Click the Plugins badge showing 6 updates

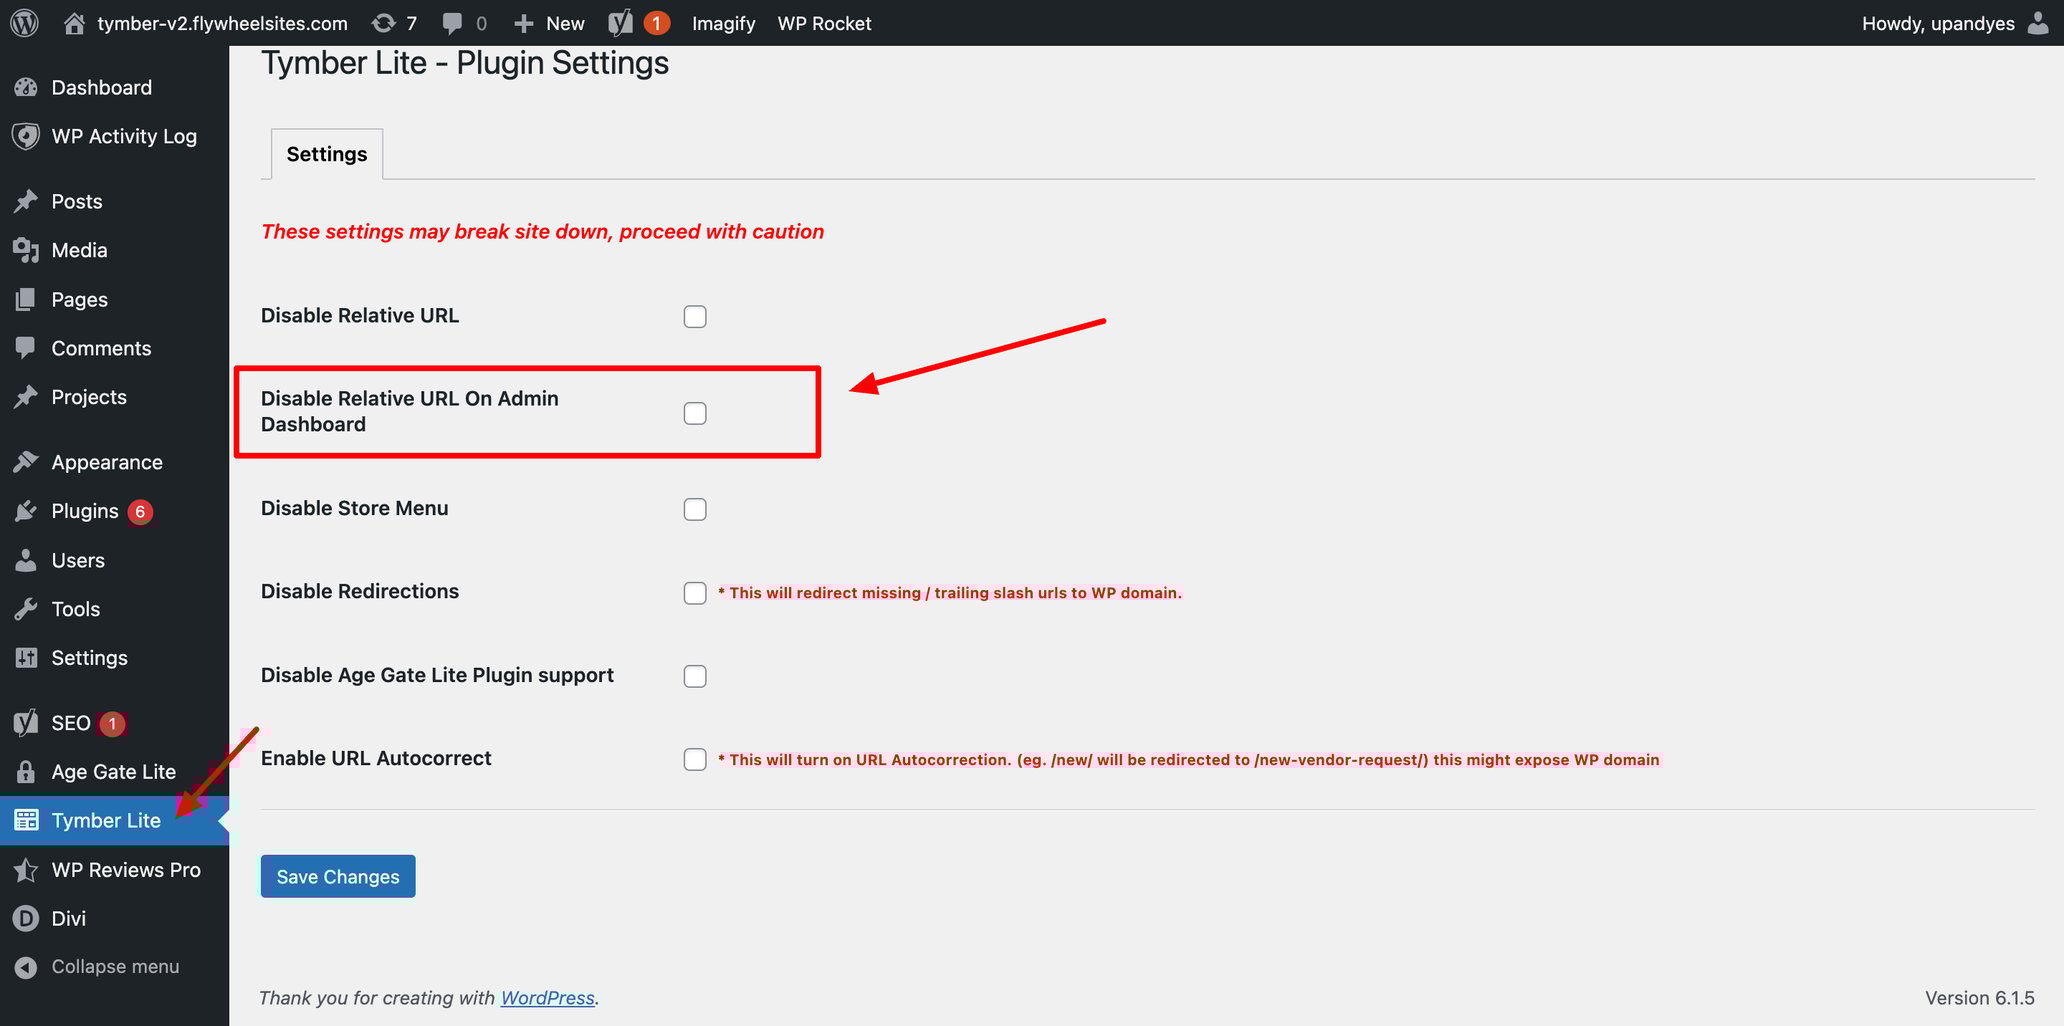140,511
